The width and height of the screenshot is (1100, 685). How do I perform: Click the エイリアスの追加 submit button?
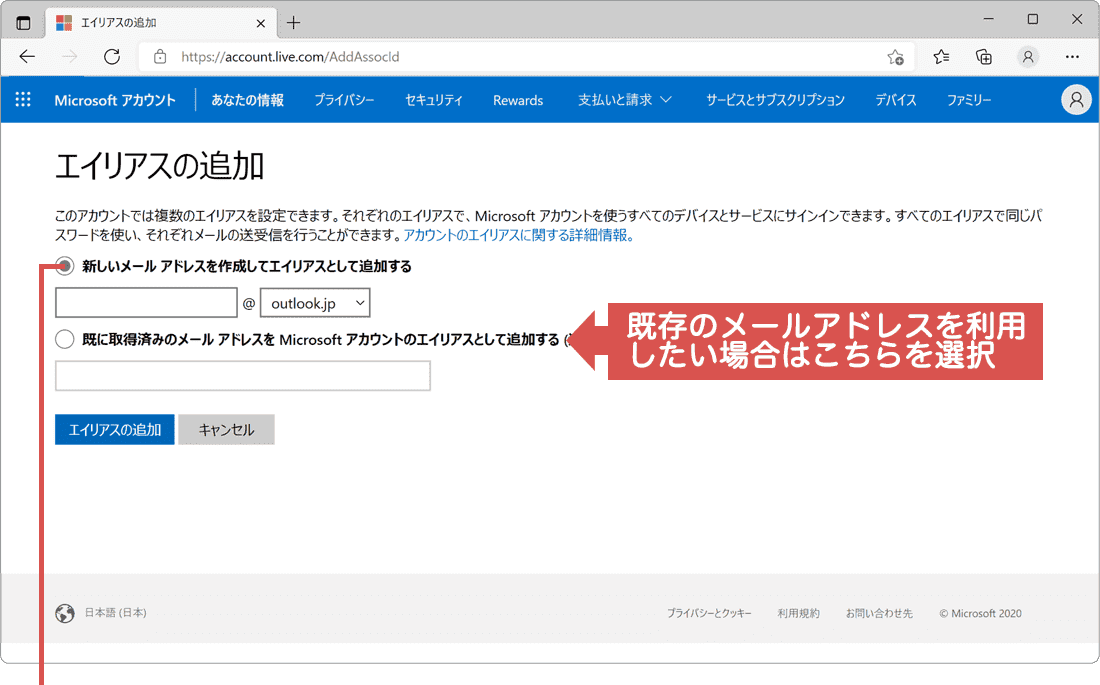(x=114, y=429)
